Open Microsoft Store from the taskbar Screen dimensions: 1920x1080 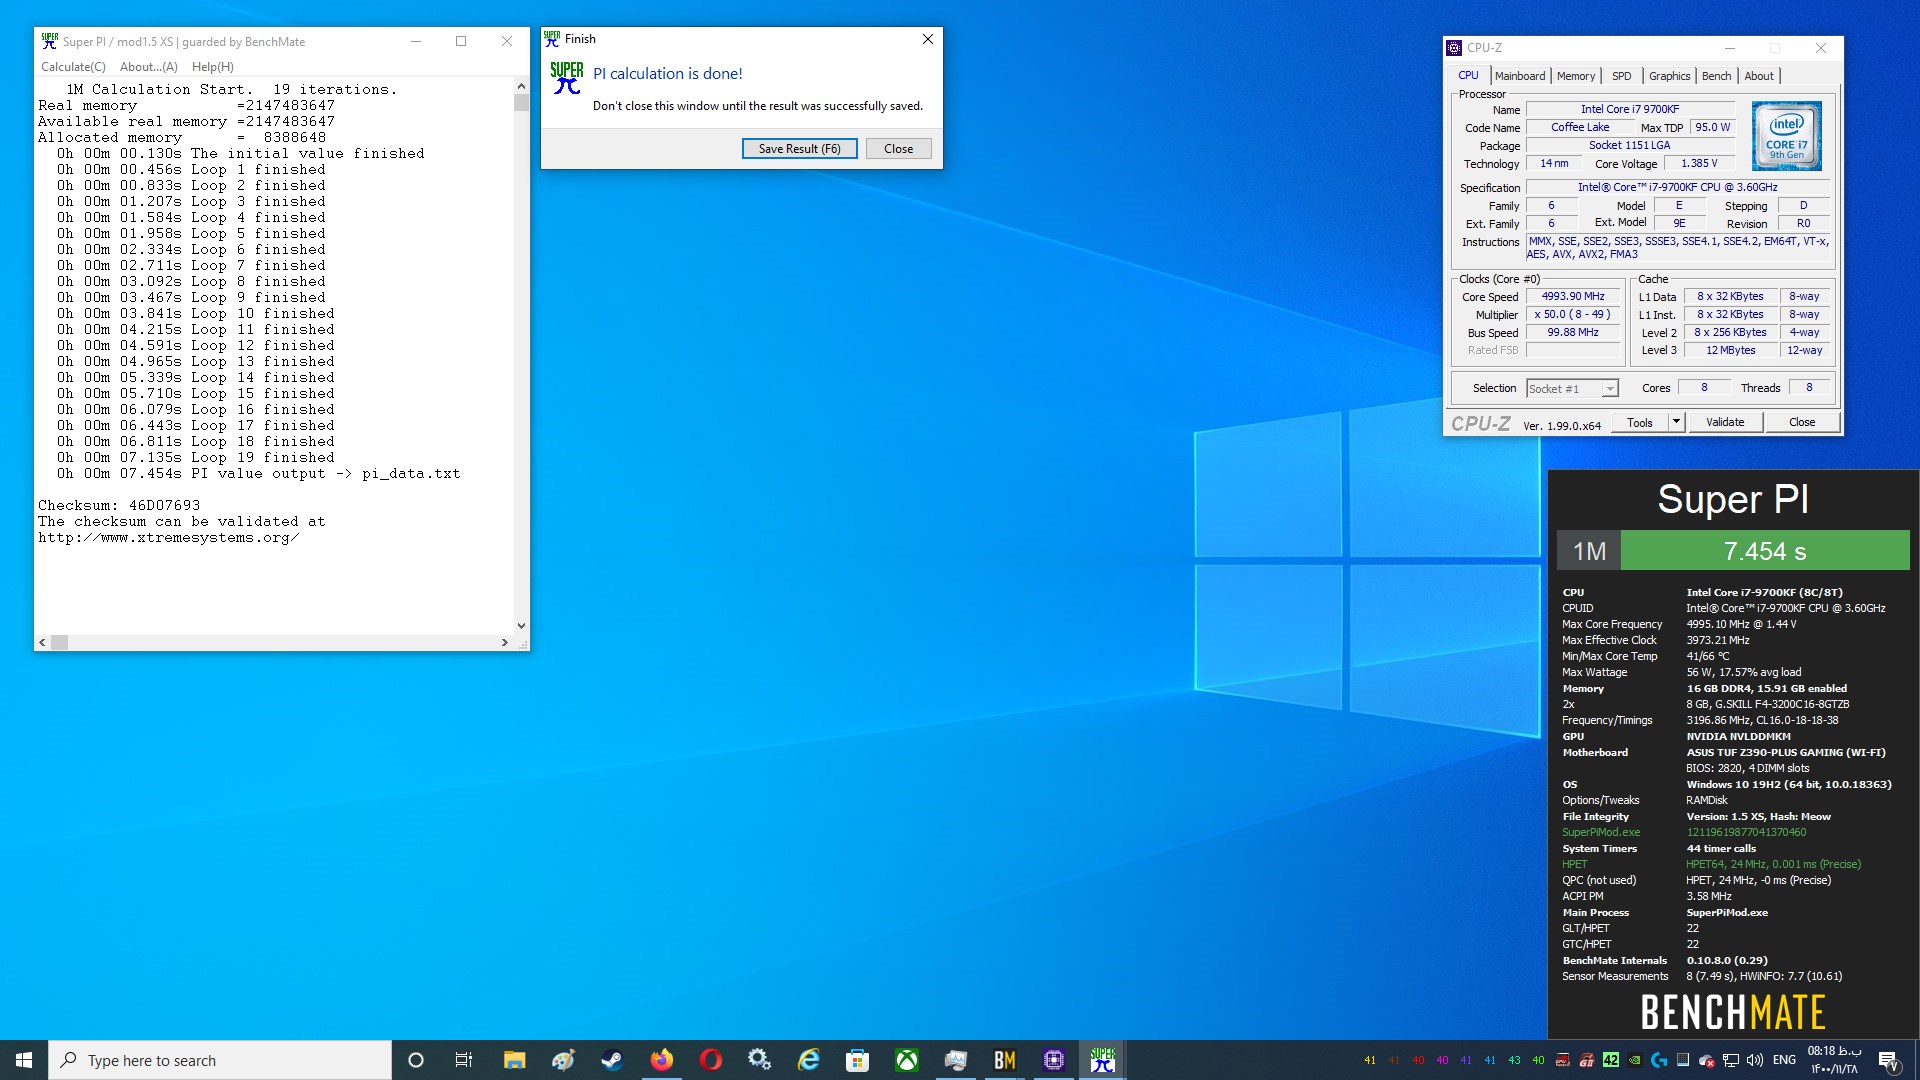tap(857, 1060)
